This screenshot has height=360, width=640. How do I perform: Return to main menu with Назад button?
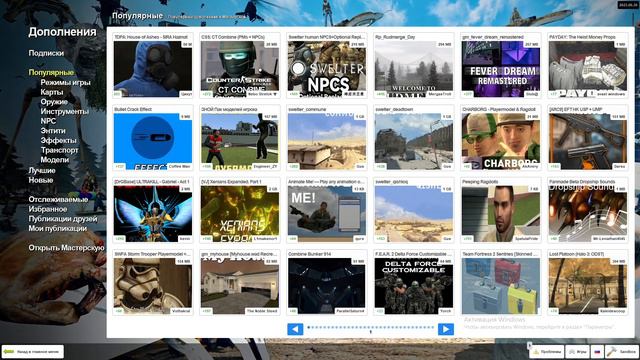33,351
